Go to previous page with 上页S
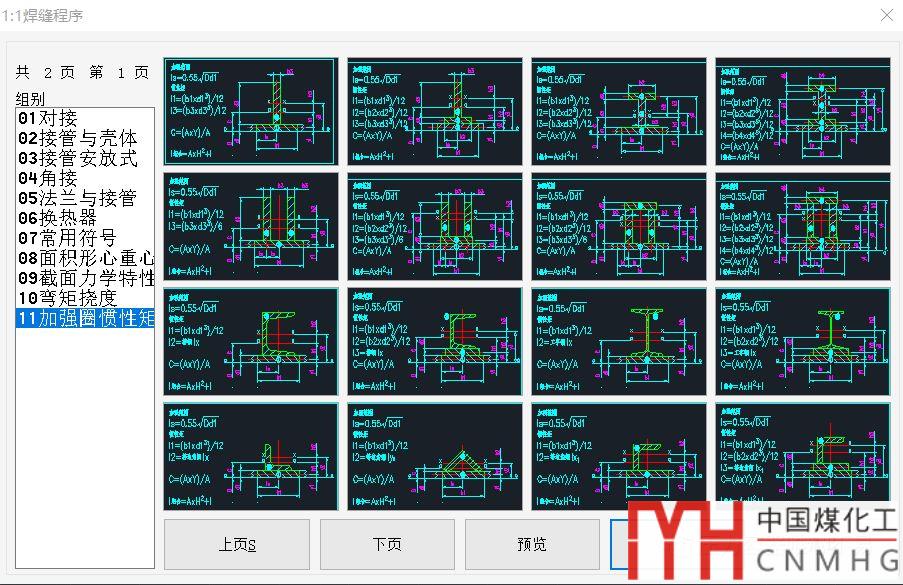 tap(237, 545)
